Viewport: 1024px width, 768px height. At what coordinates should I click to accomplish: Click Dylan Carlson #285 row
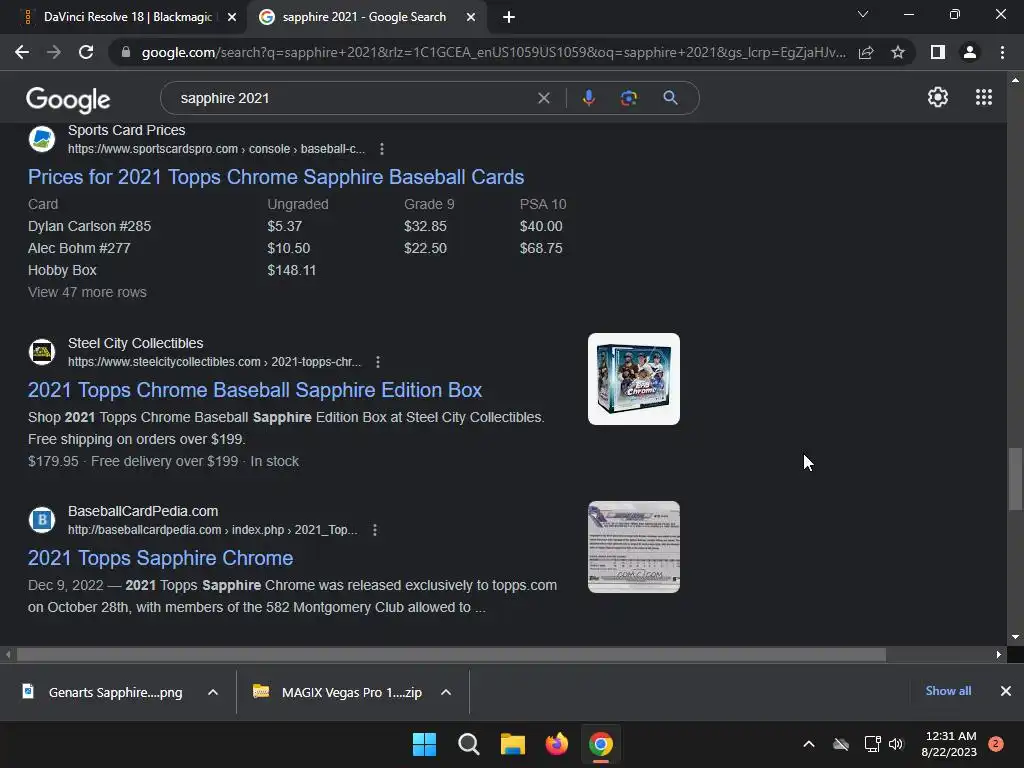tap(295, 226)
